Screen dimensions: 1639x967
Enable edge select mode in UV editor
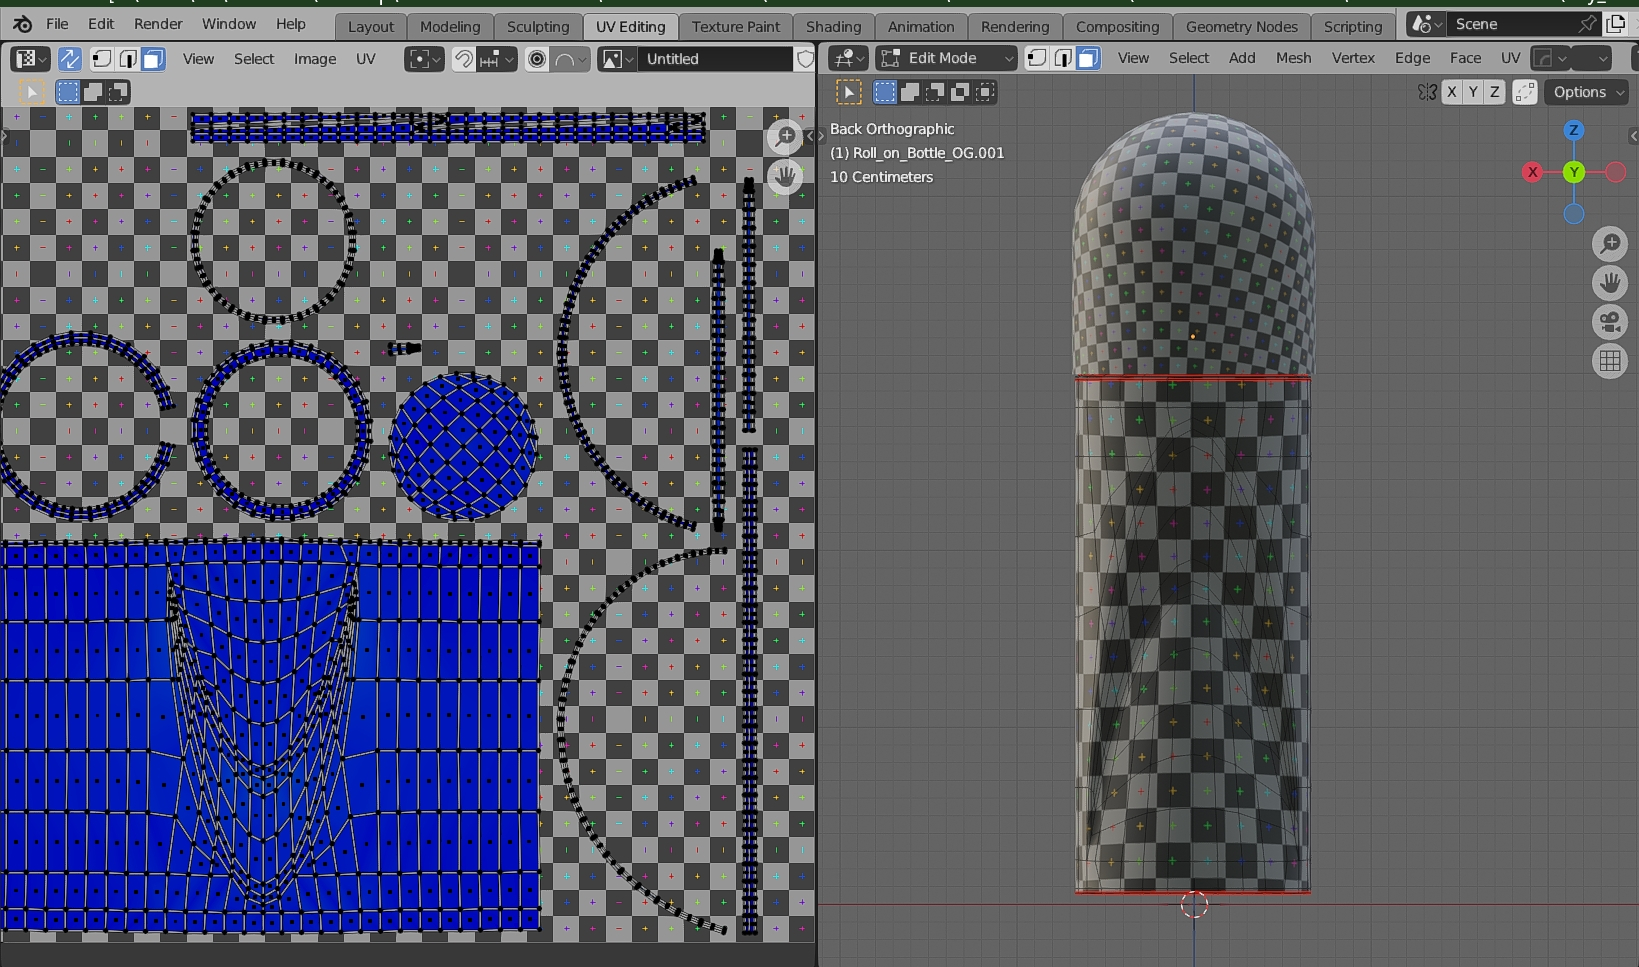128,59
